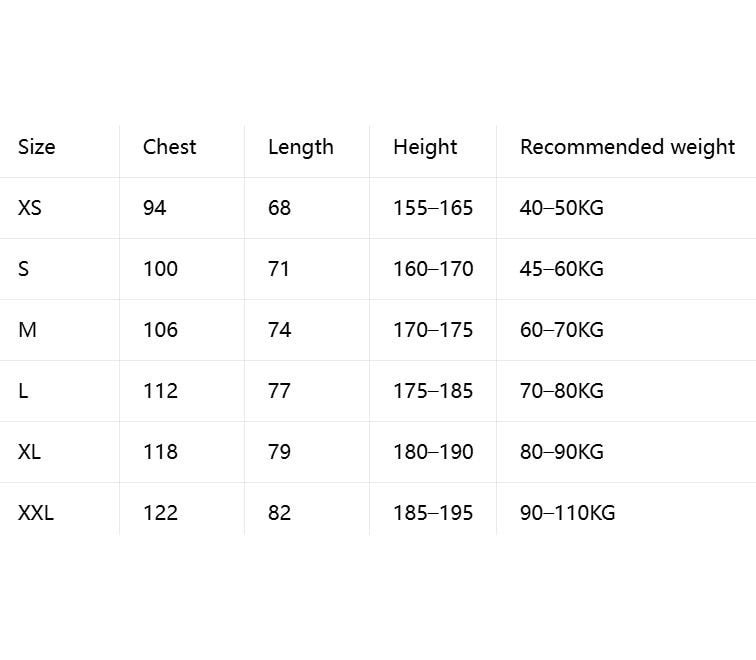Select the Chest column header
The image size is (756, 660).
(x=170, y=147)
